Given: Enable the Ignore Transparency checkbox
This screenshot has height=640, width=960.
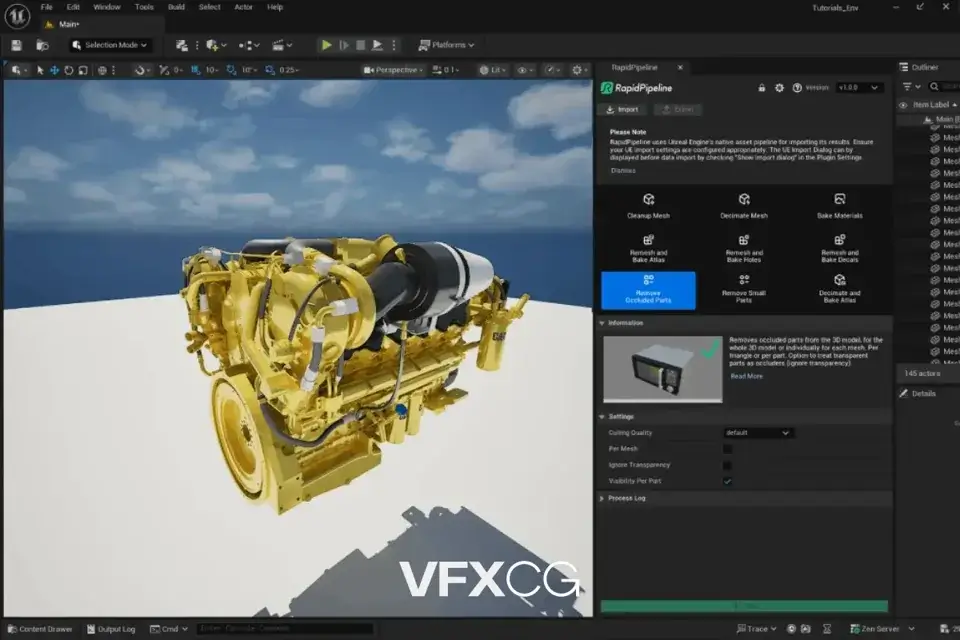Looking at the screenshot, I should coord(727,465).
